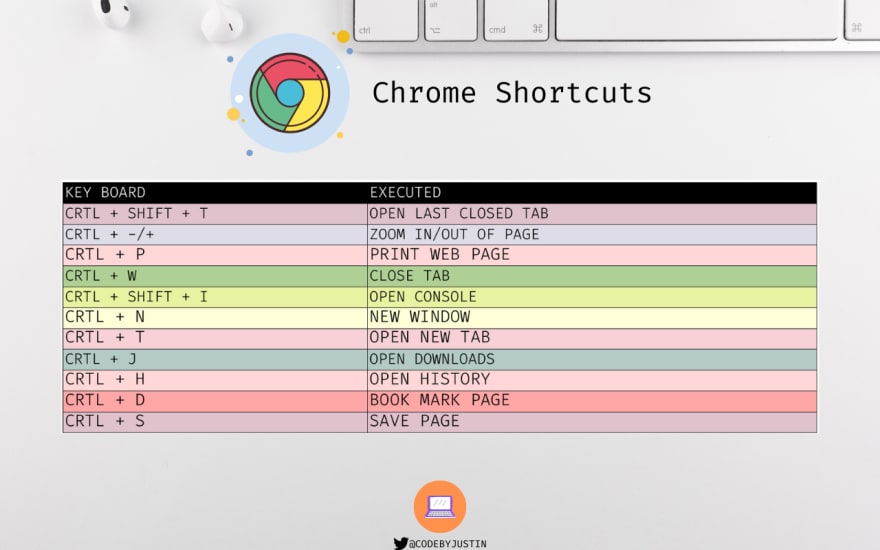880x550 pixels.
Task: Click the ctrl key on keyboard photo
Action: (386, 20)
